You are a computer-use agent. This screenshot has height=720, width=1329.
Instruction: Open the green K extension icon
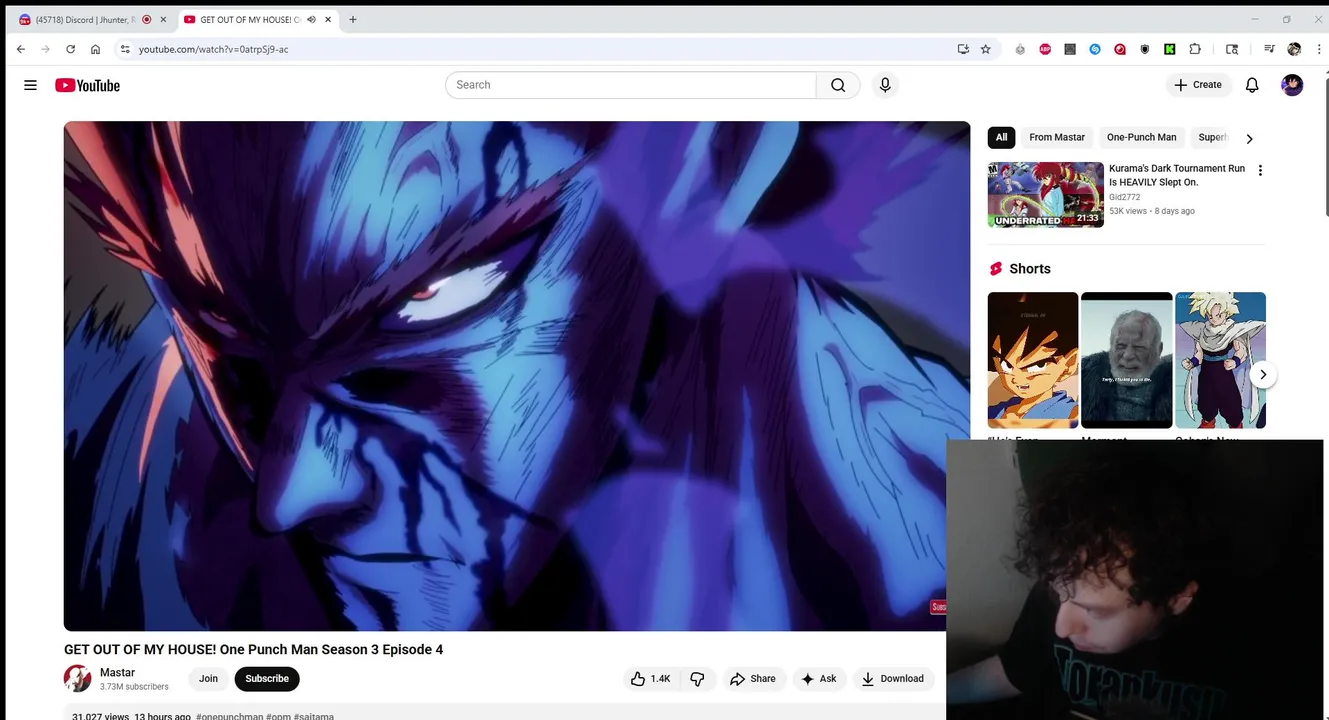click(1169, 49)
